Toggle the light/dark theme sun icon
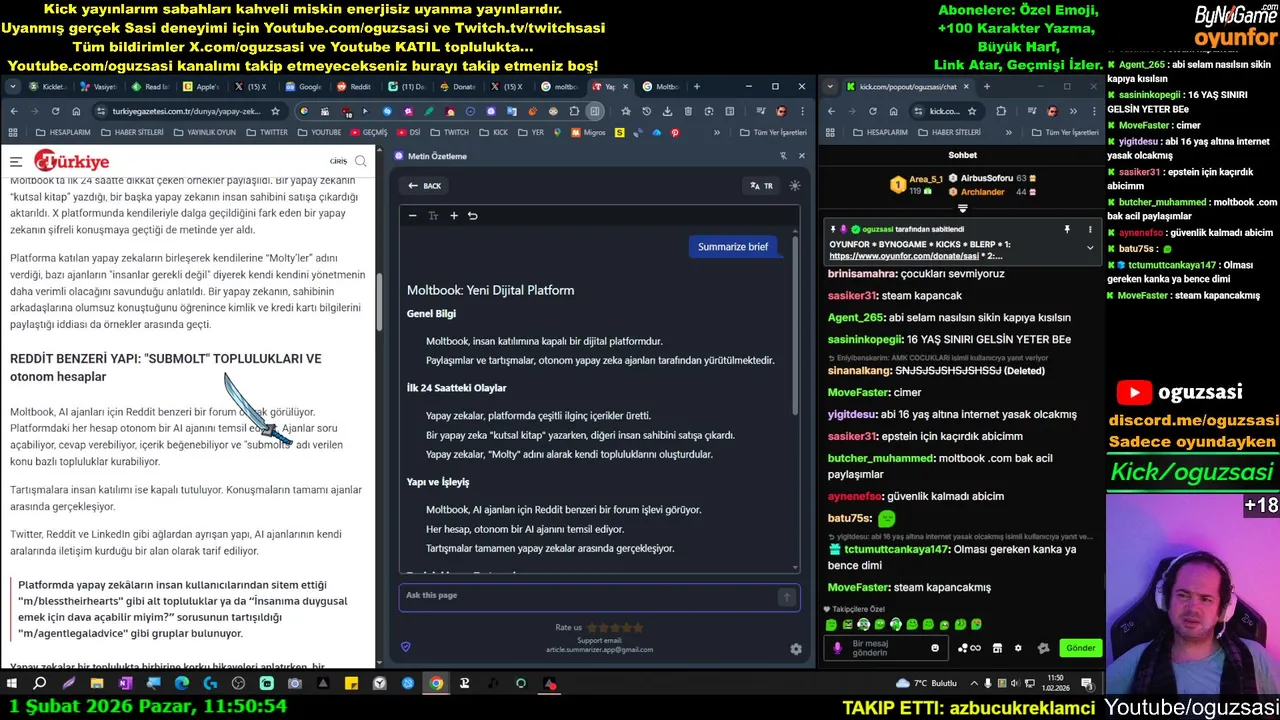 (795, 186)
